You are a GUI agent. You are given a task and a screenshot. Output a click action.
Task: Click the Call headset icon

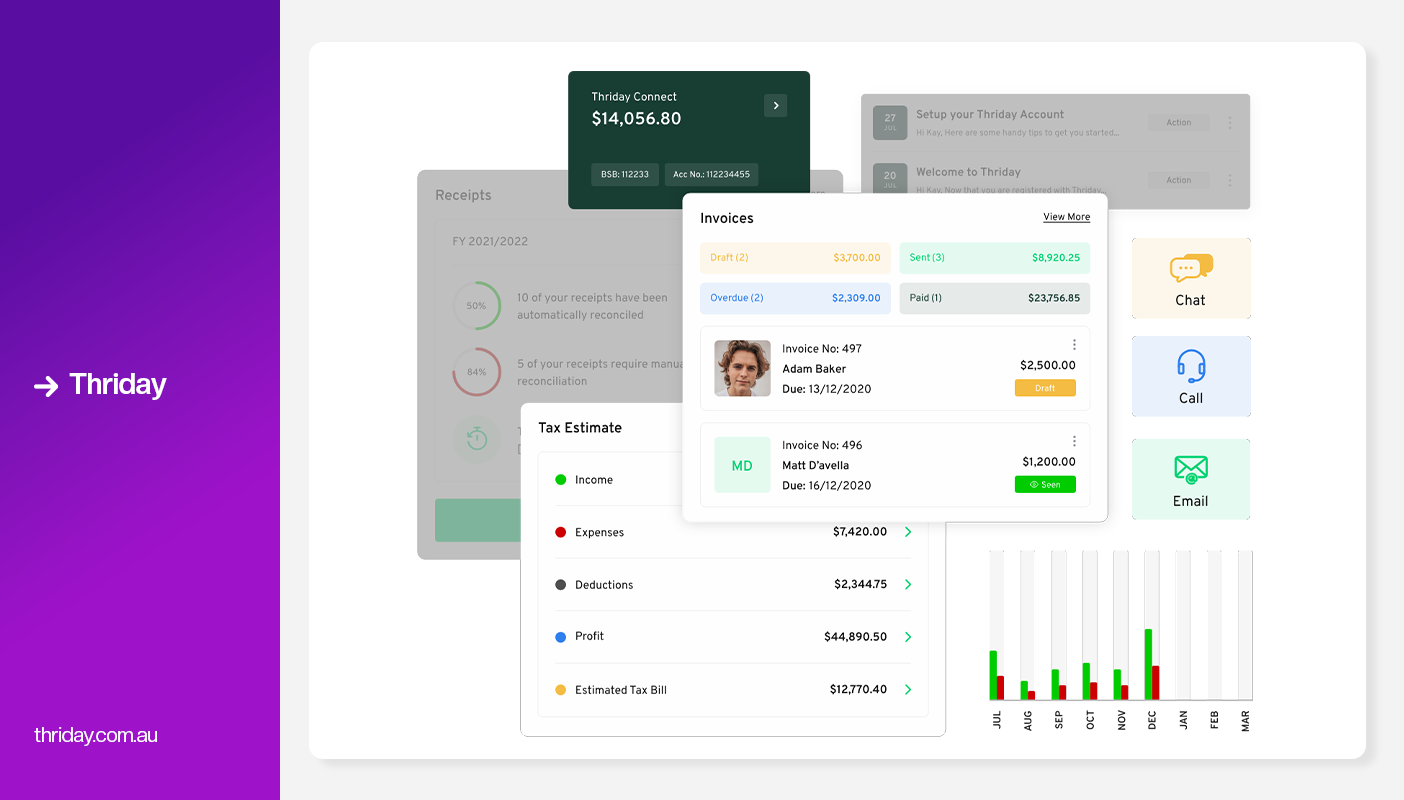1191,366
